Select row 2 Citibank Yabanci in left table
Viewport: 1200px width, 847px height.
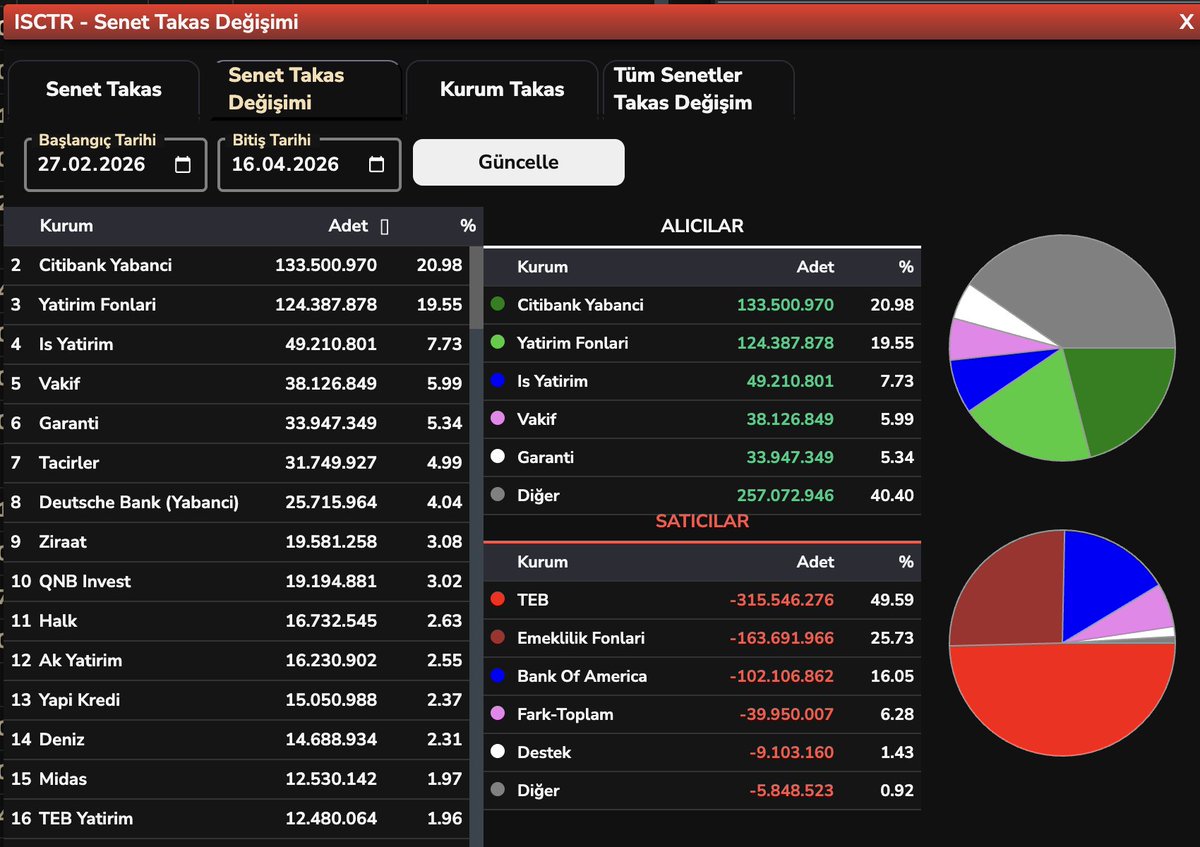tap(237, 265)
